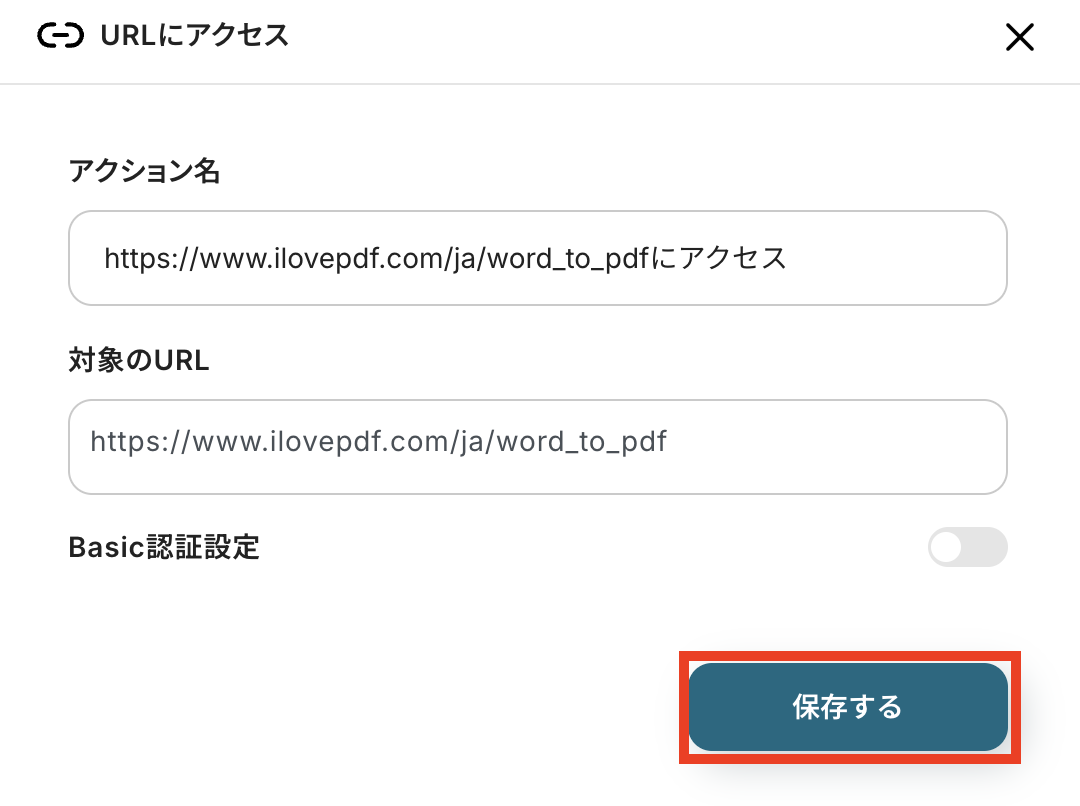Click the 対象のURL field label
Viewport: 1080px width, 806px height.
click(139, 361)
